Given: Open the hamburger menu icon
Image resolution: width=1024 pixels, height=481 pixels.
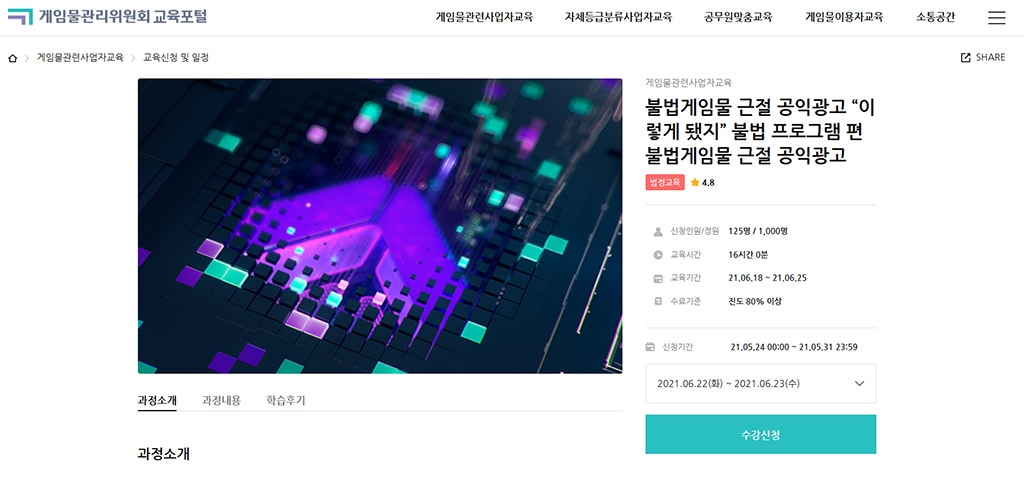Looking at the screenshot, I should (997, 18).
